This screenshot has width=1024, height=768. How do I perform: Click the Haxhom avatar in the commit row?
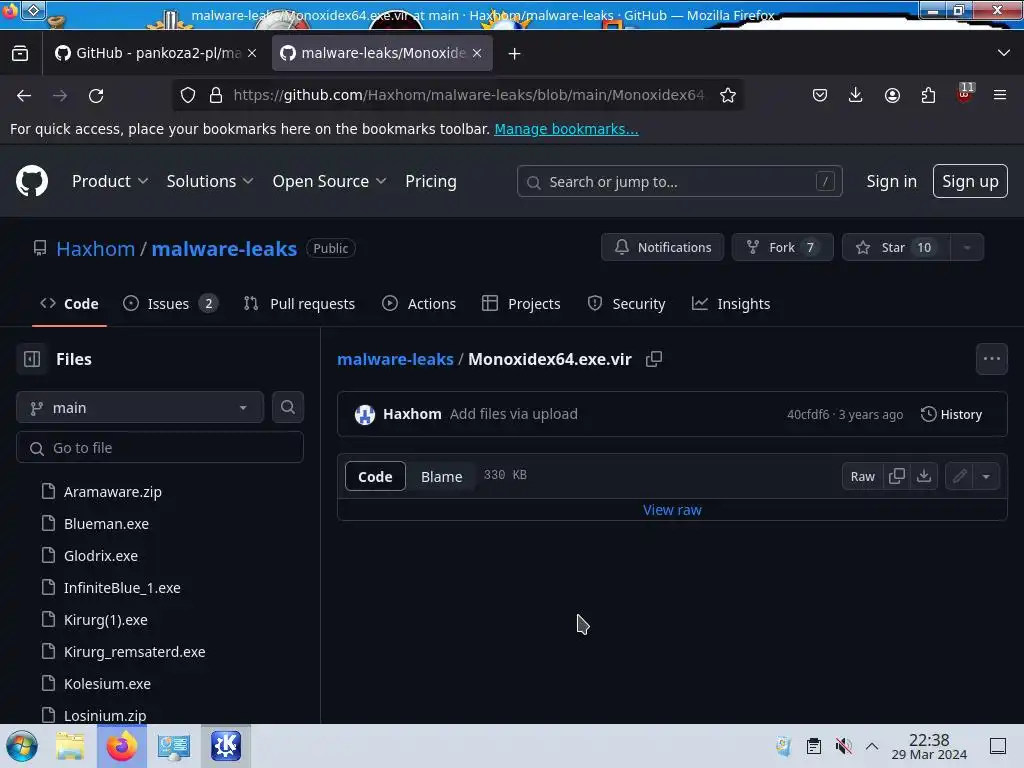[x=365, y=415]
